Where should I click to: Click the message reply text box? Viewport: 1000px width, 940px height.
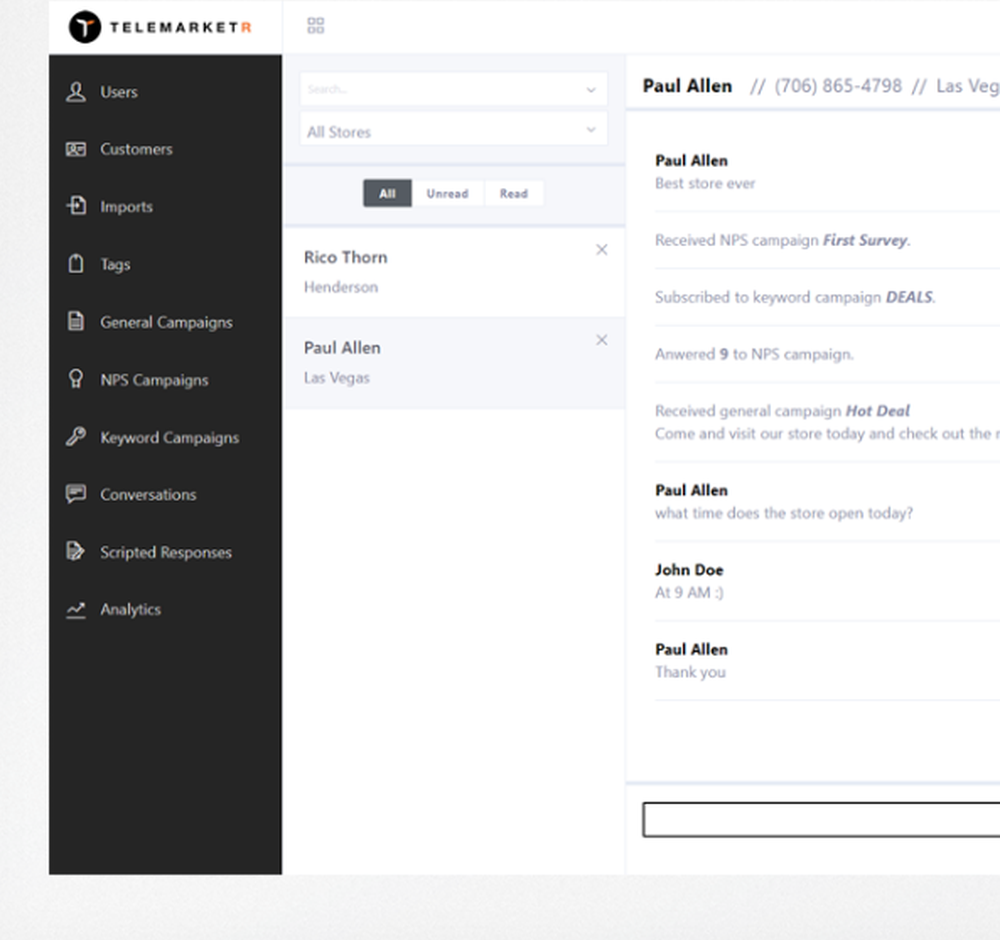(x=821, y=819)
